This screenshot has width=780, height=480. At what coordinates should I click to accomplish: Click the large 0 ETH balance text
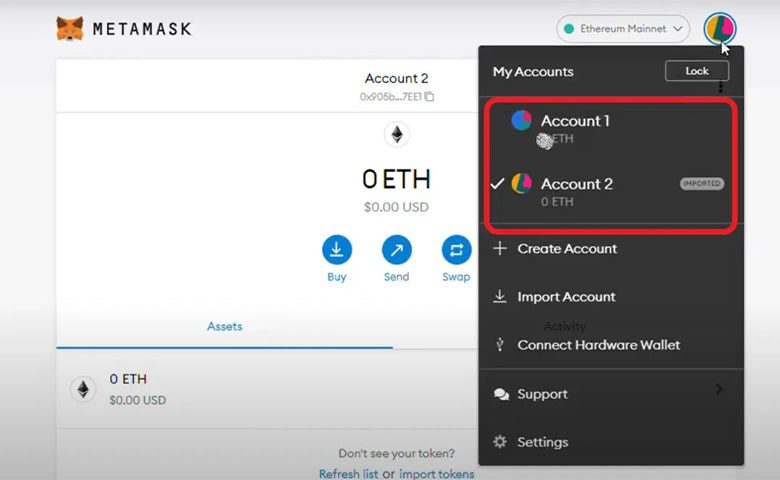(396, 179)
